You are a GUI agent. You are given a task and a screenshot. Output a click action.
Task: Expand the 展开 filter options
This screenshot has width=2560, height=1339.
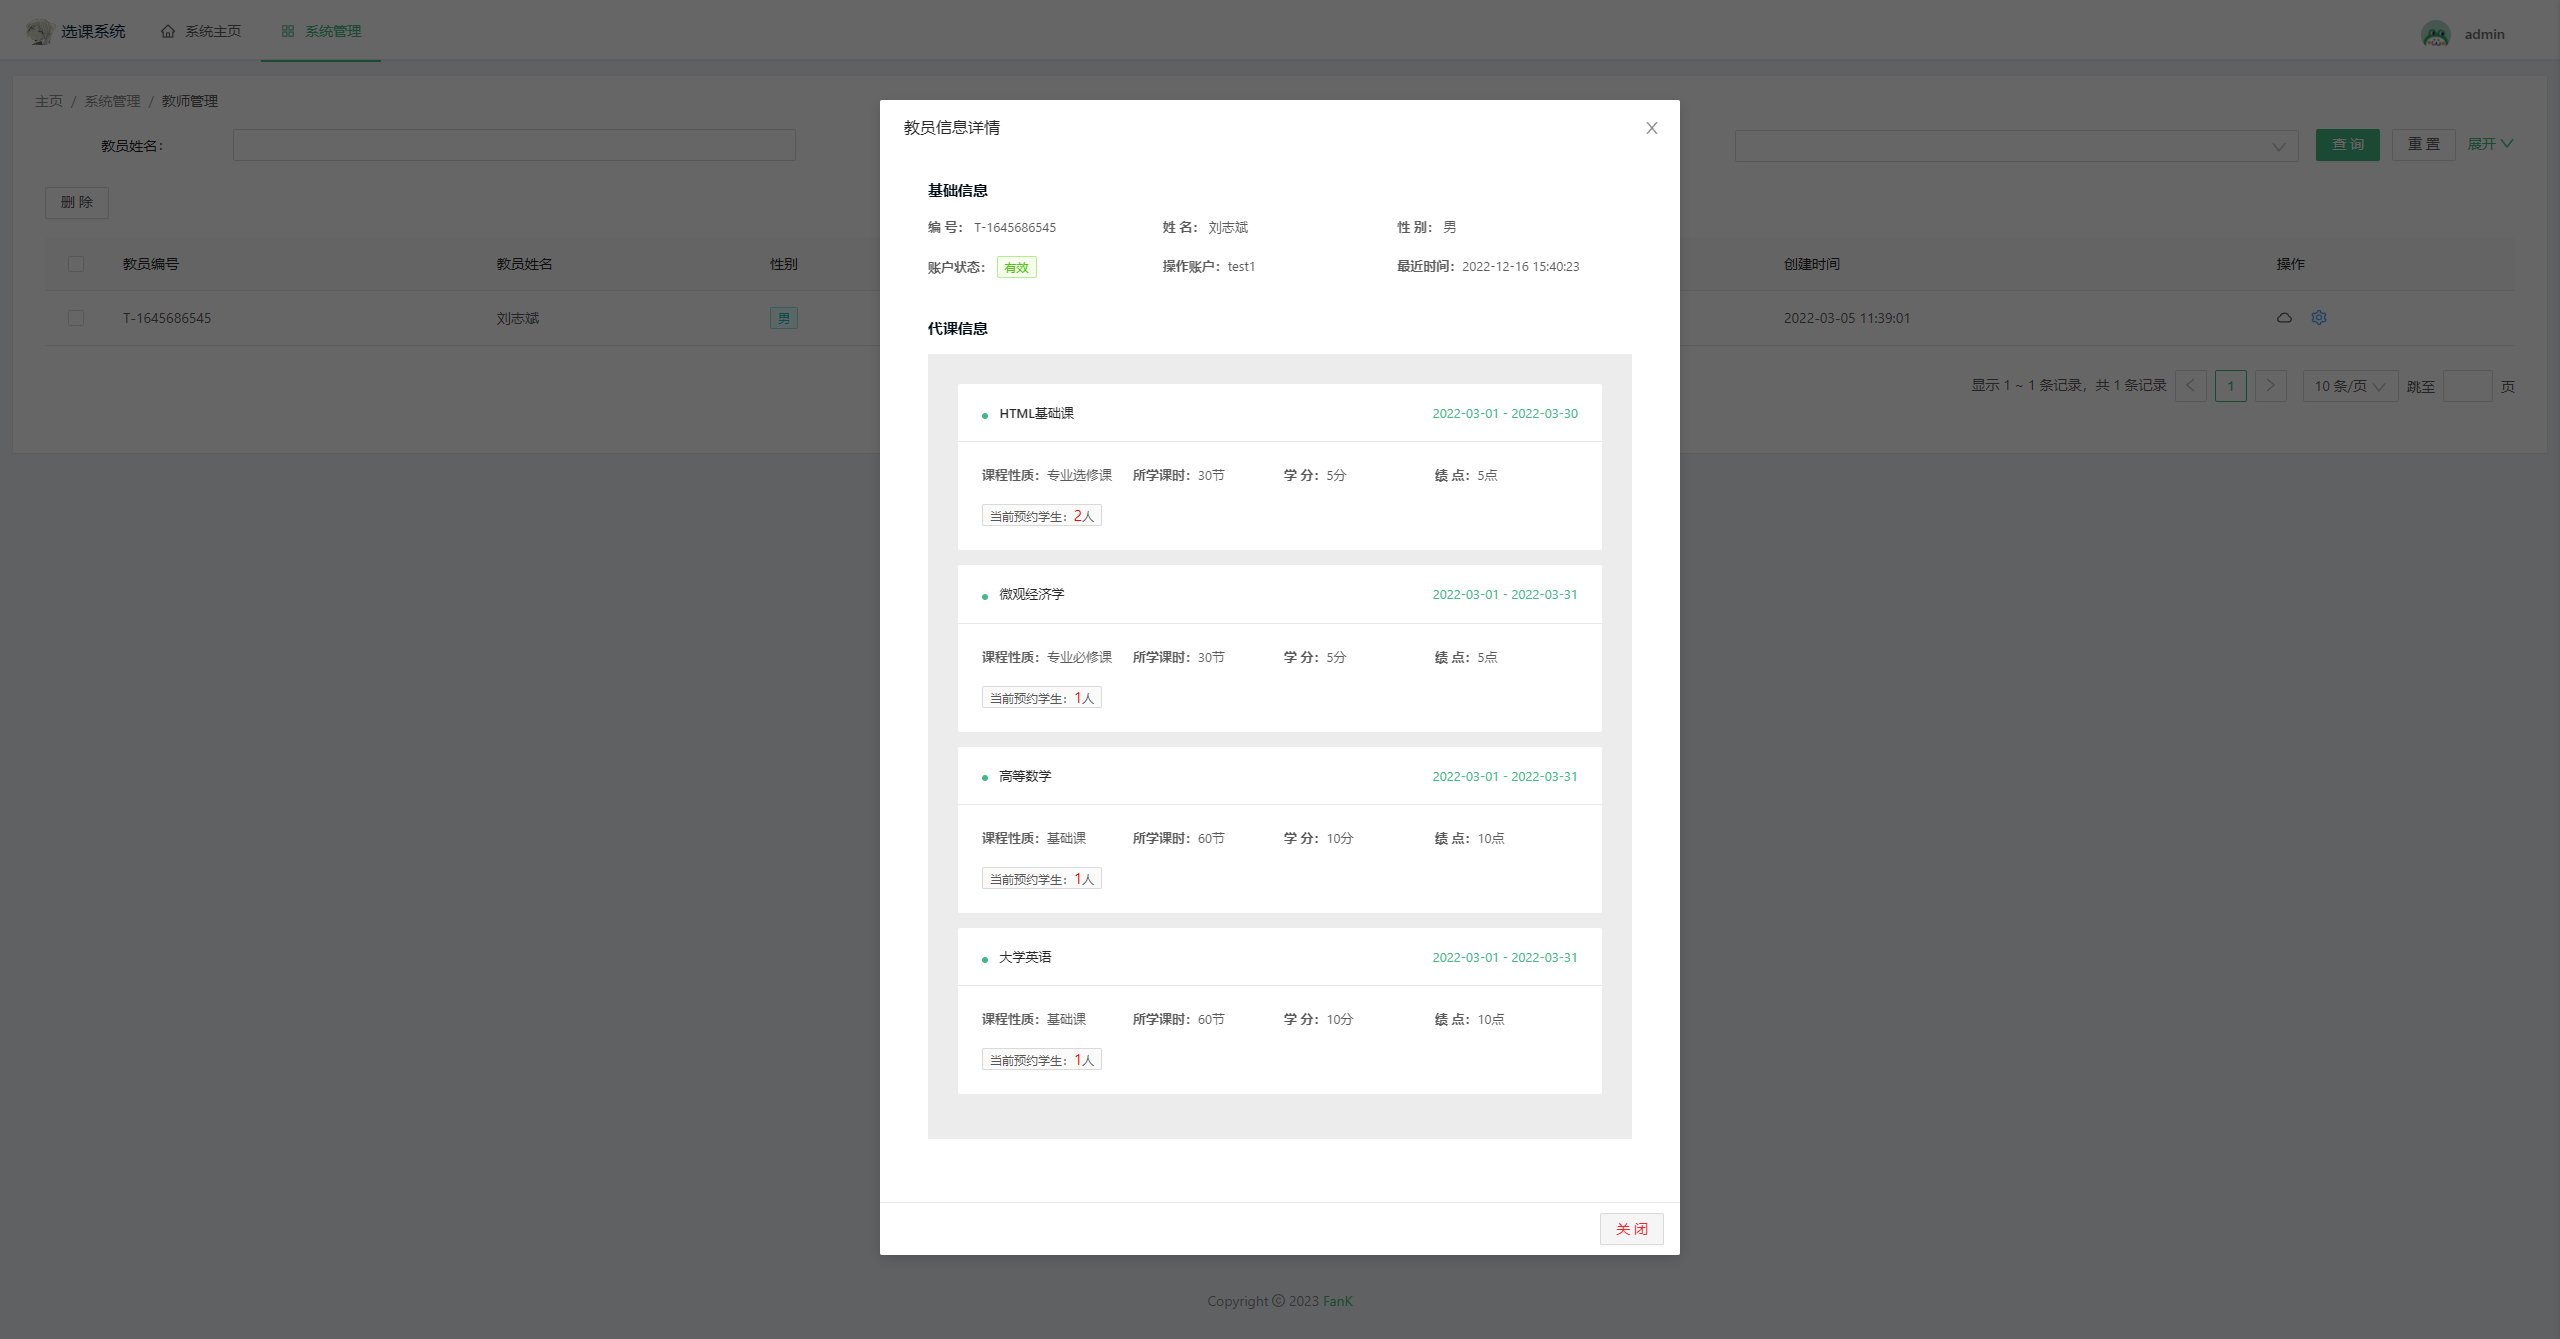coord(2489,144)
